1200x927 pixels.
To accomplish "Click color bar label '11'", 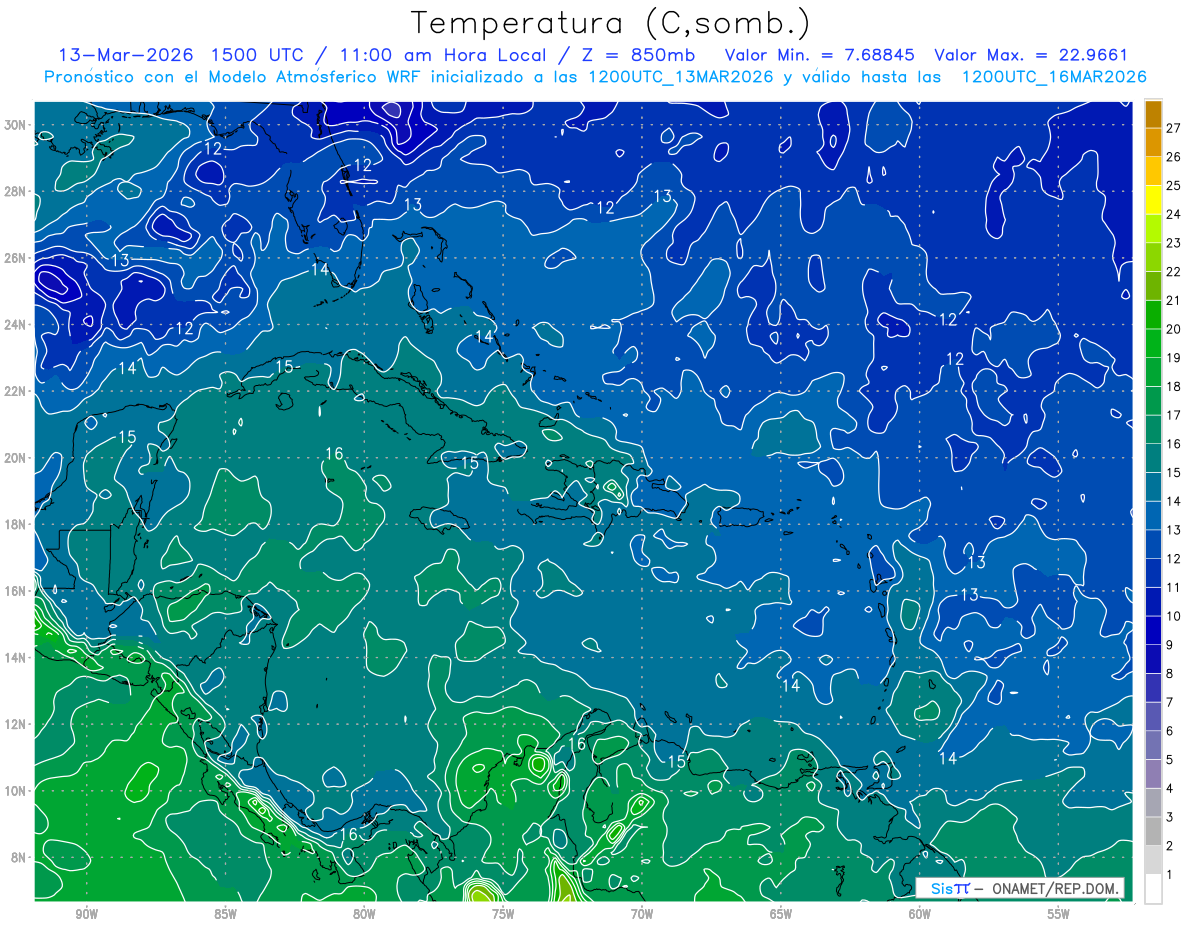I will (x=1174, y=587).
